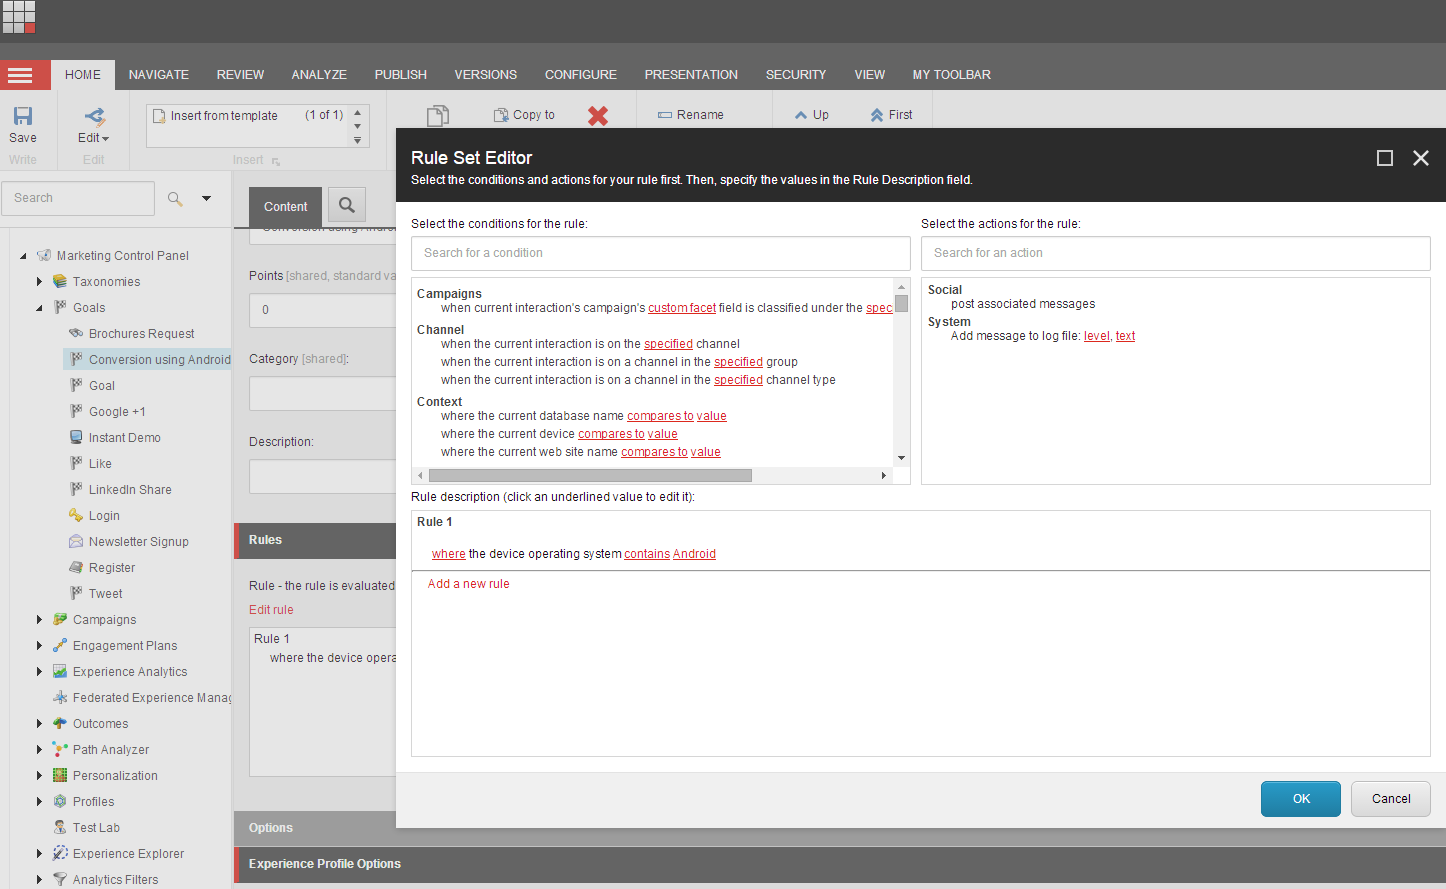This screenshot has width=1446, height=889.
Task: Expand the Campaigns tree node
Action: (x=39, y=619)
